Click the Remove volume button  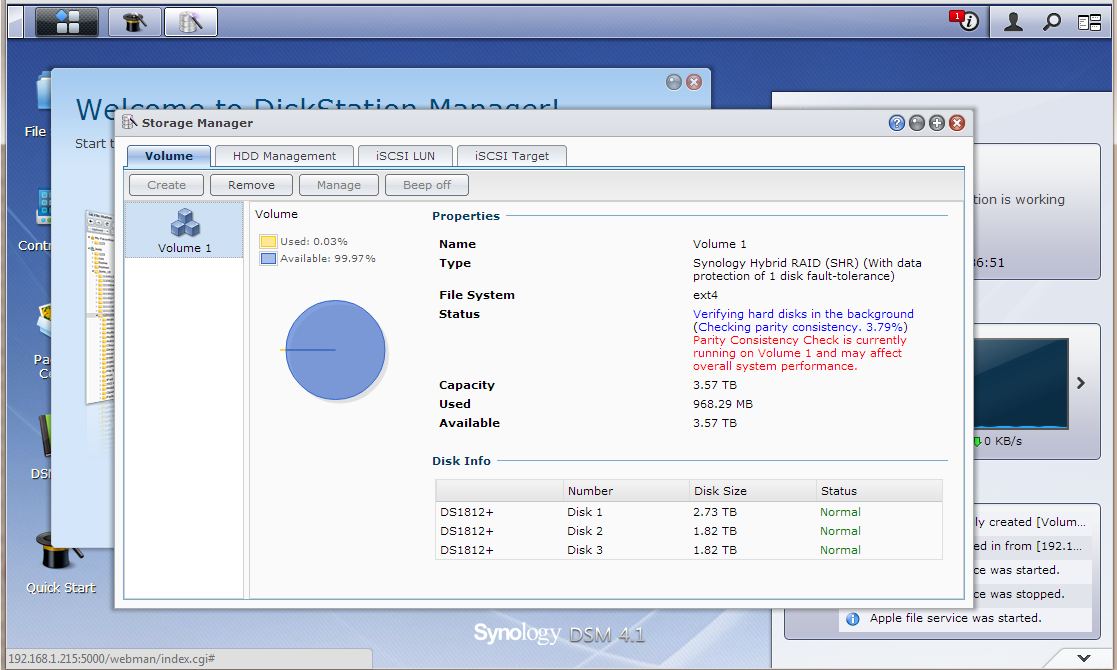point(251,185)
